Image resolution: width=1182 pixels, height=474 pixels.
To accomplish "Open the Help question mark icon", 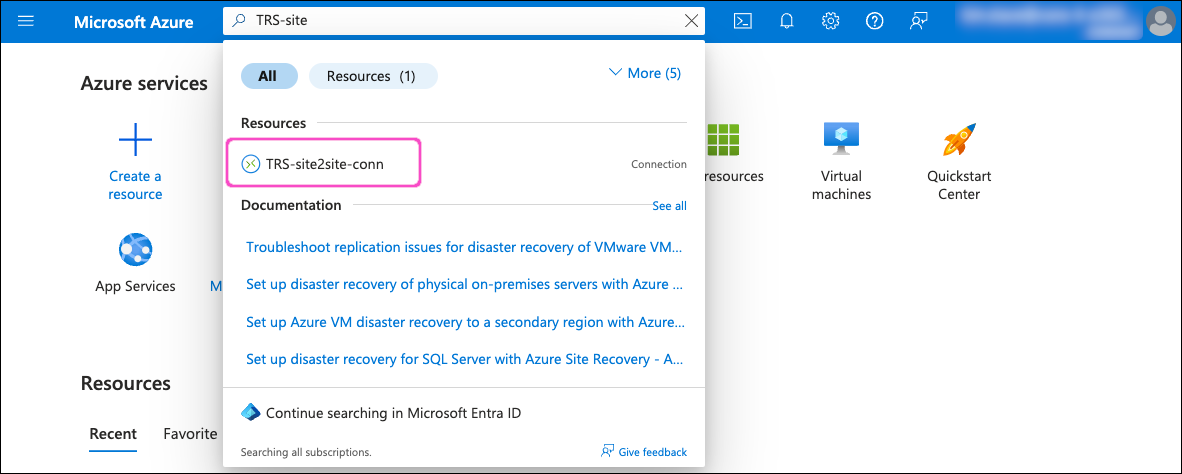I will coord(874,21).
